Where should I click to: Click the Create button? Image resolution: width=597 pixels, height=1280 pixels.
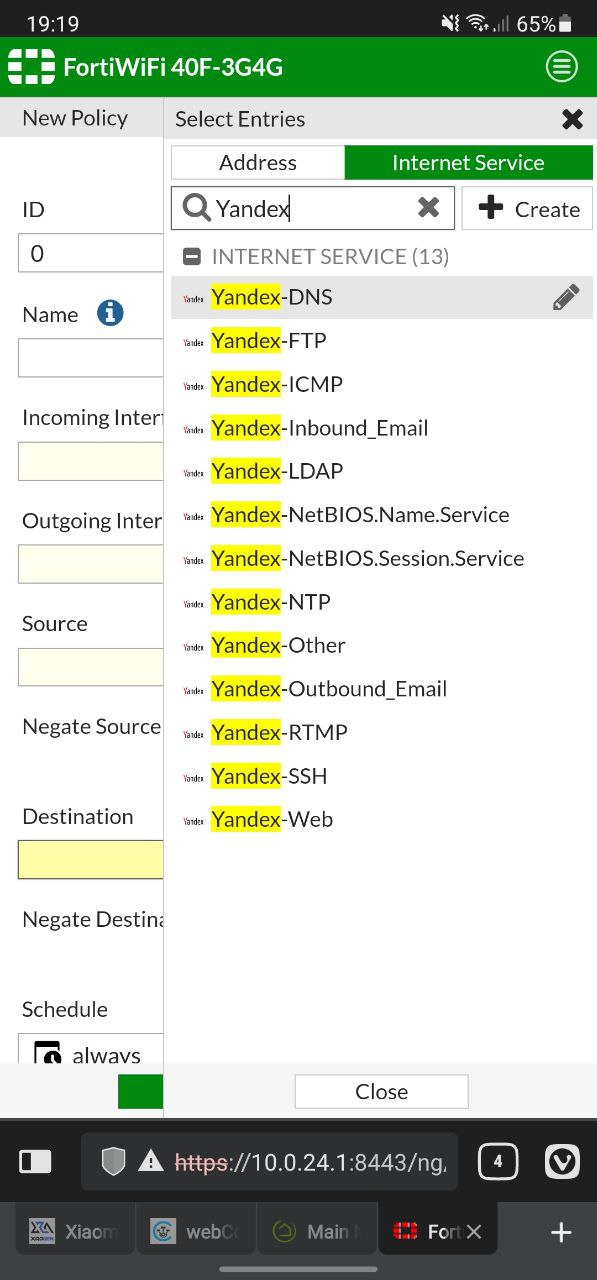(527, 208)
